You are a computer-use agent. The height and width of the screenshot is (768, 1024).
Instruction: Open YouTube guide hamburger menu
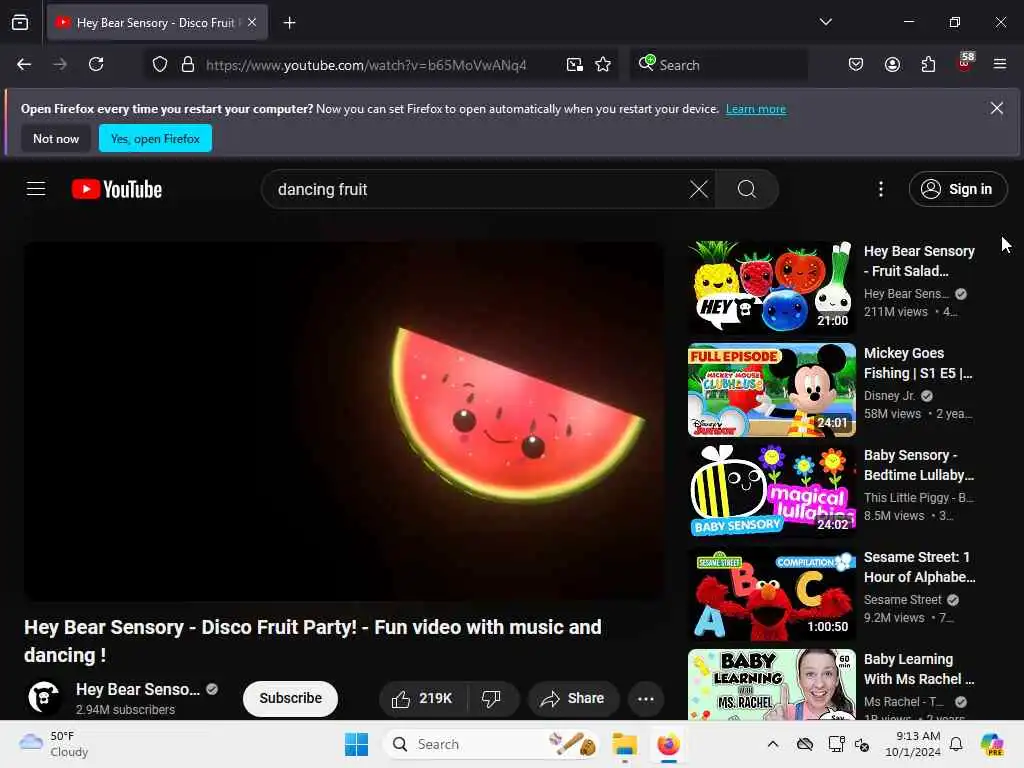36,189
